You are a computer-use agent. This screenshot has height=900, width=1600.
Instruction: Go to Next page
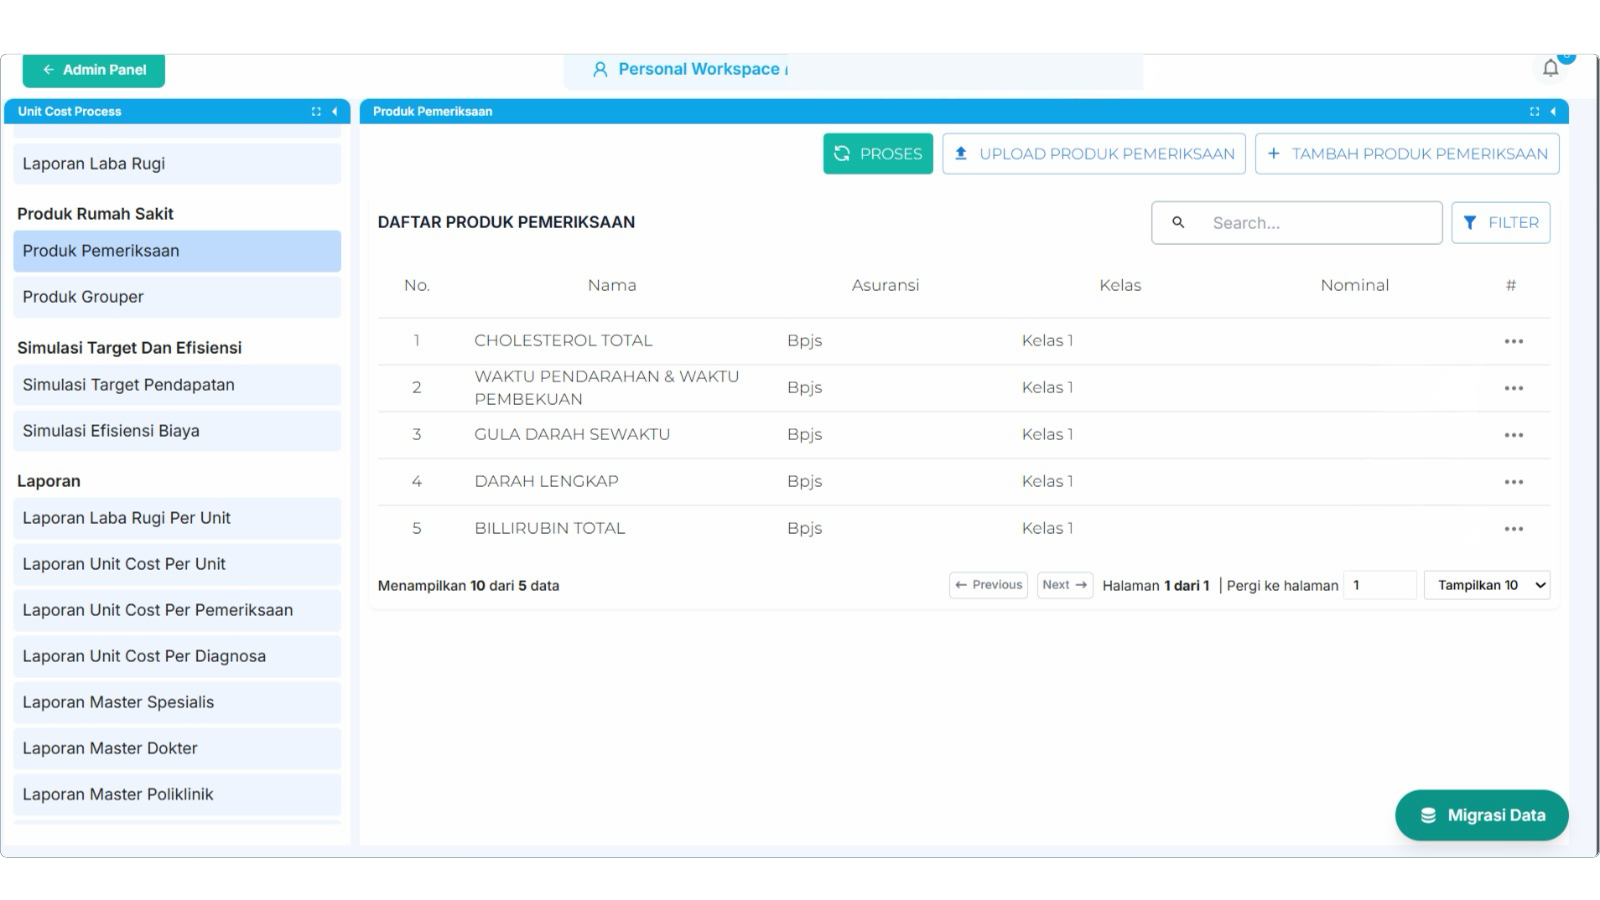(1064, 585)
